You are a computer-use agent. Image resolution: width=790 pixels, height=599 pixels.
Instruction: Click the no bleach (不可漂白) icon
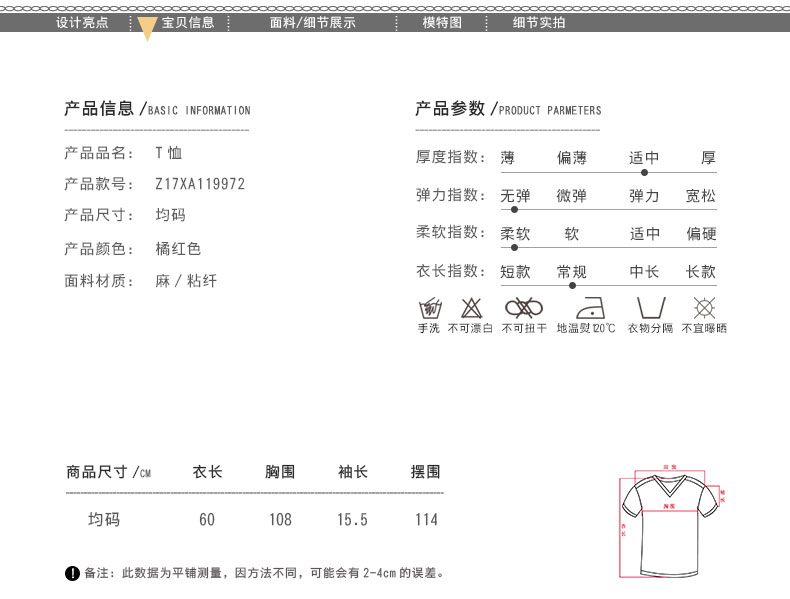(x=472, y=308)
